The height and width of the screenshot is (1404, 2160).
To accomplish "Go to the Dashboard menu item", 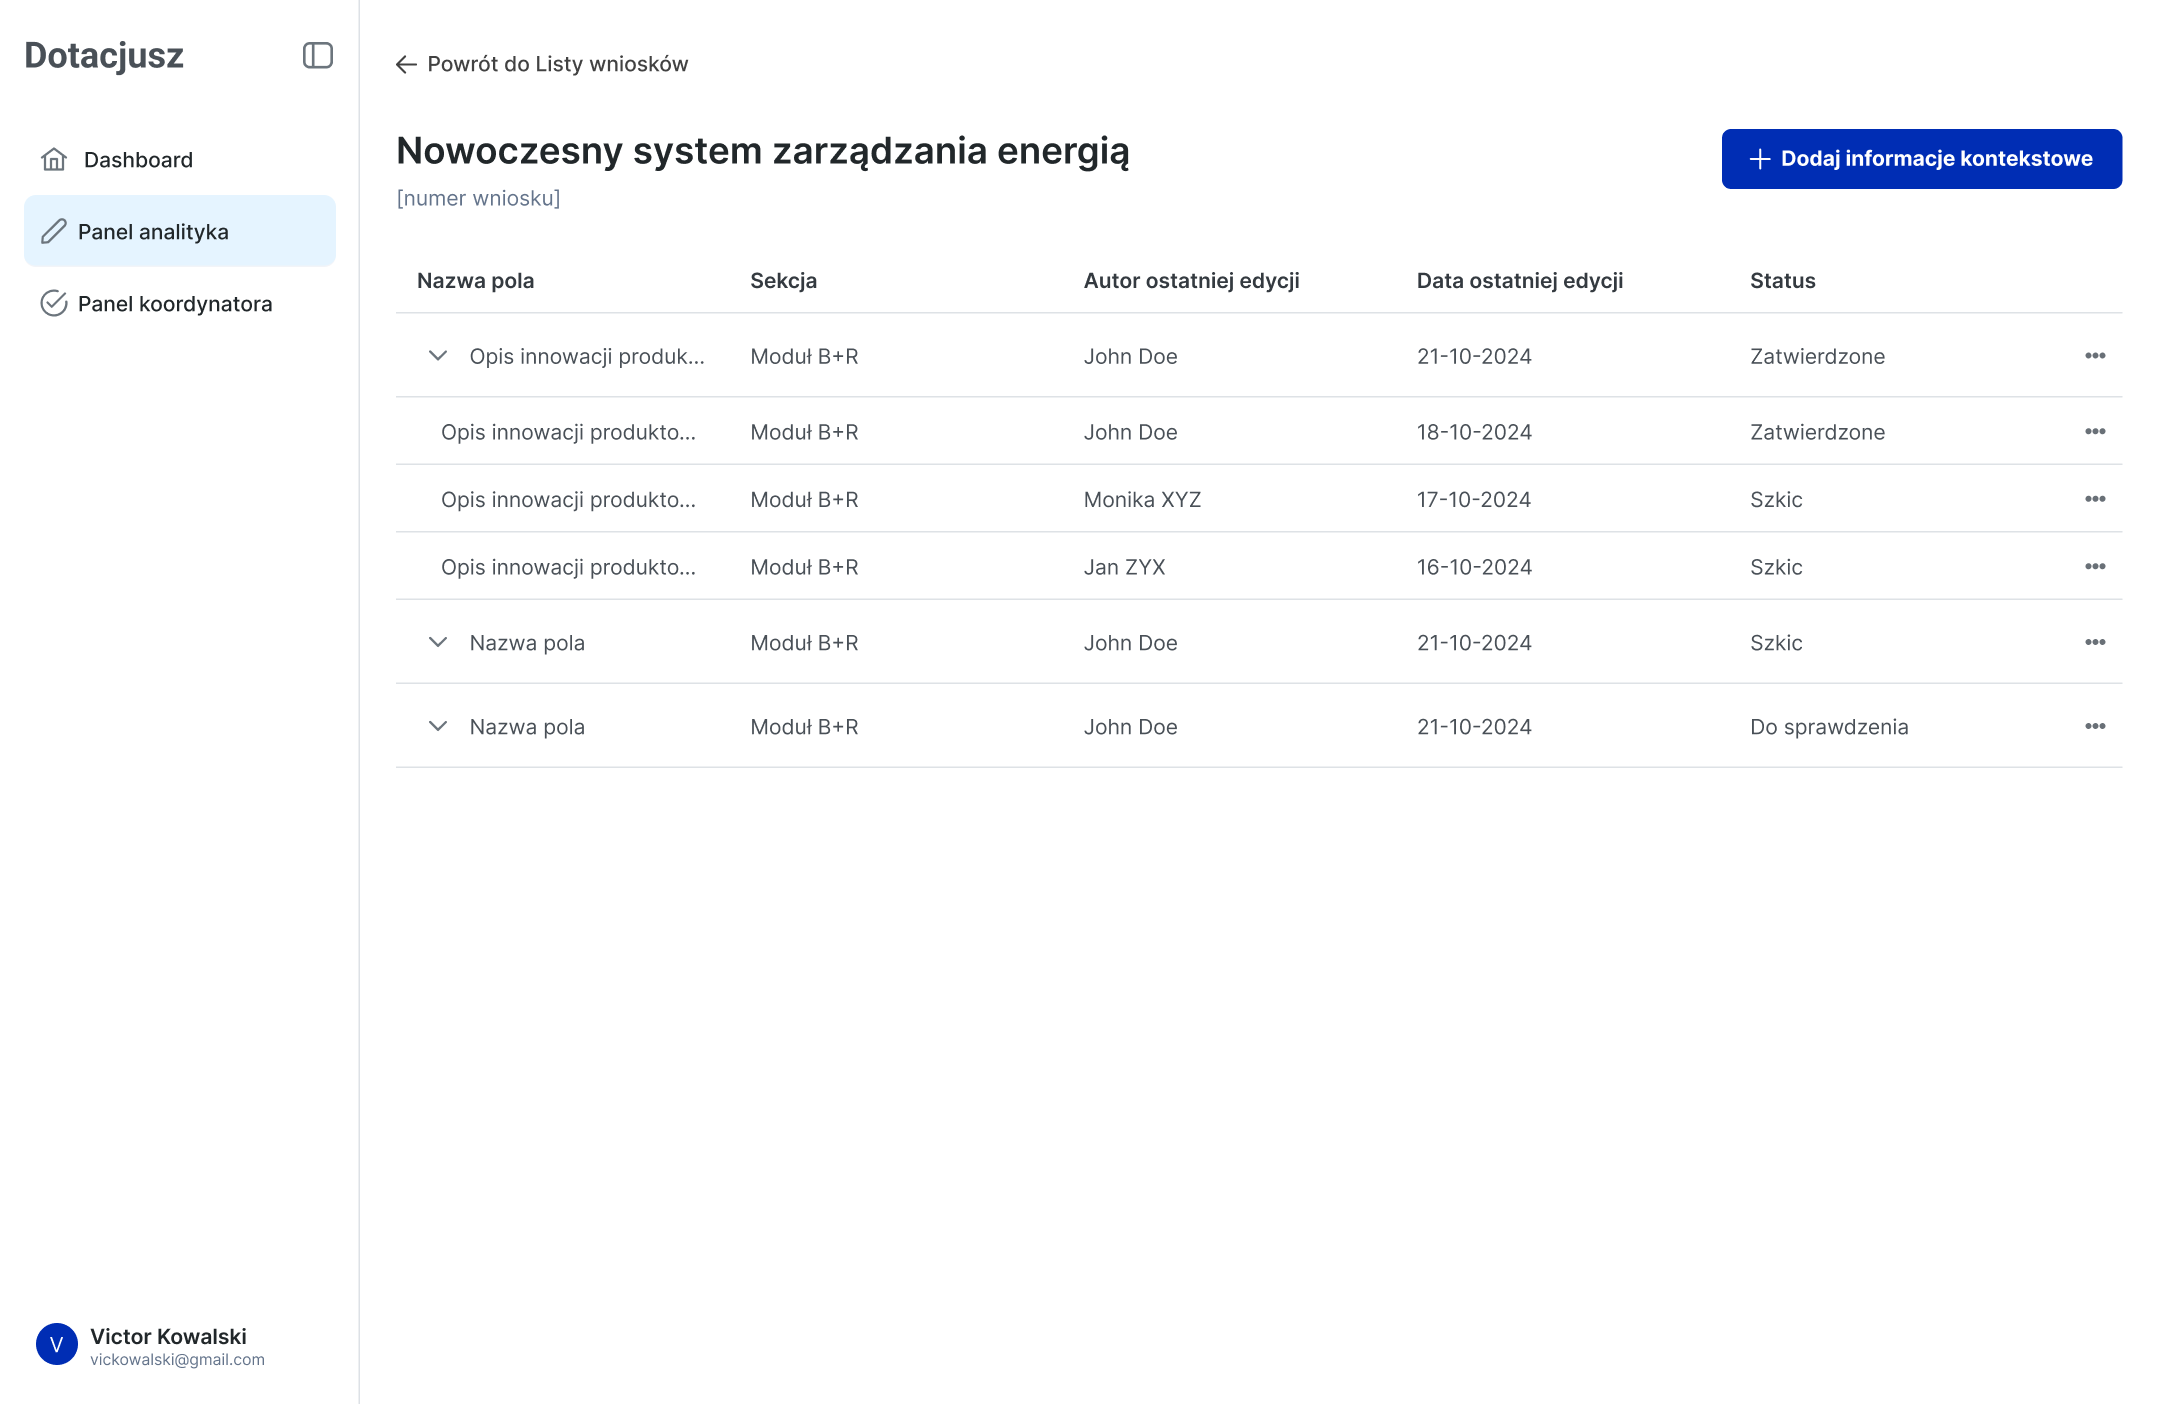I will [138, 160].
